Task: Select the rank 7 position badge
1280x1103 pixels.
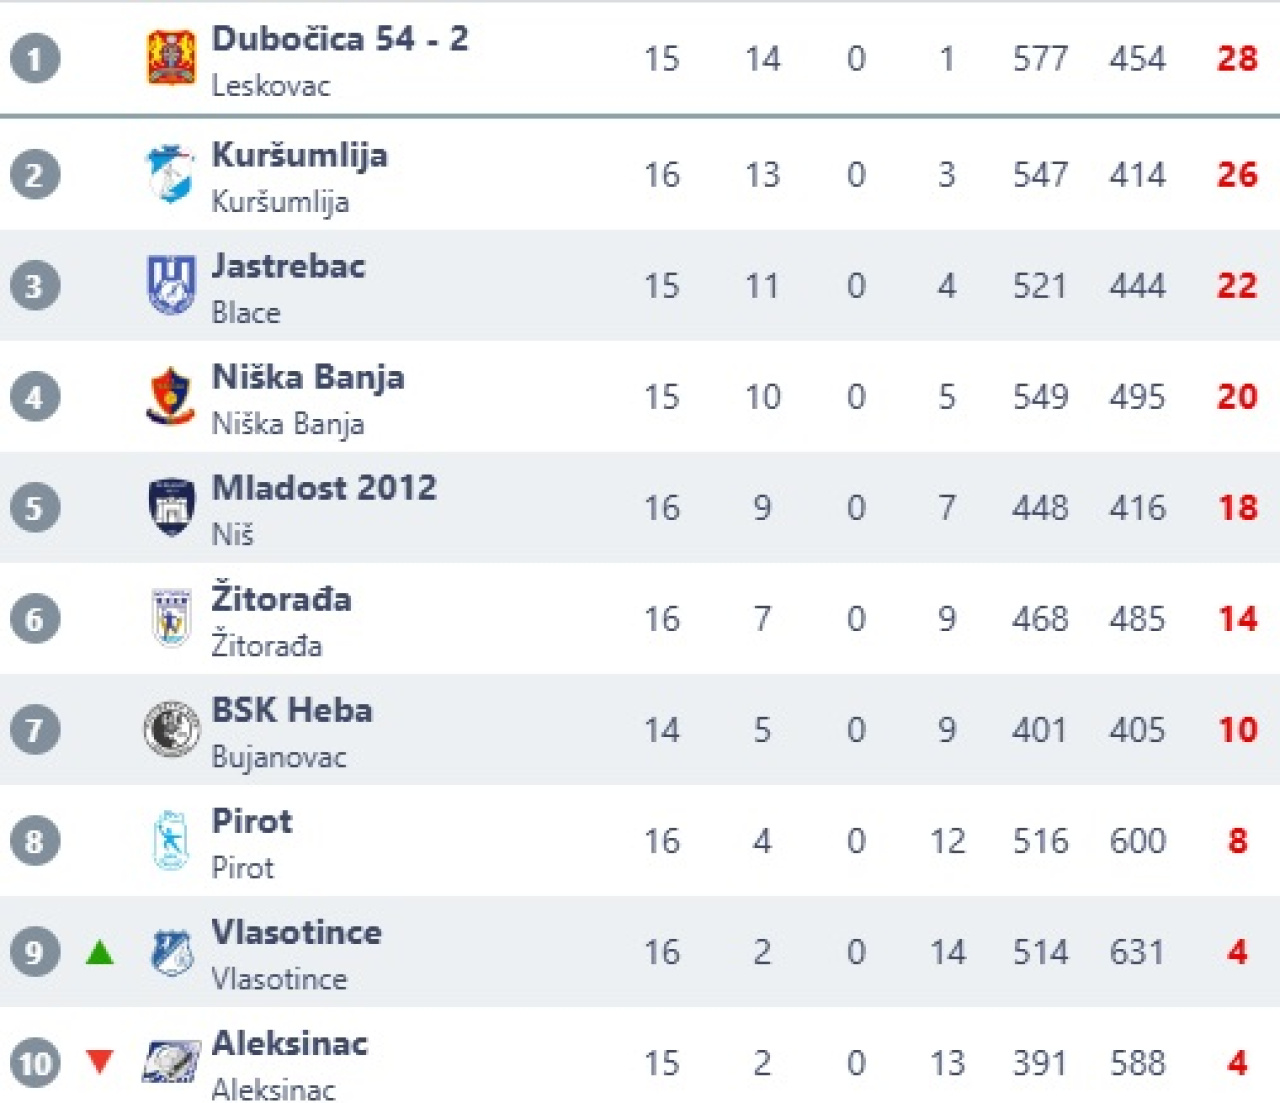Action: [x=35, y=729]
